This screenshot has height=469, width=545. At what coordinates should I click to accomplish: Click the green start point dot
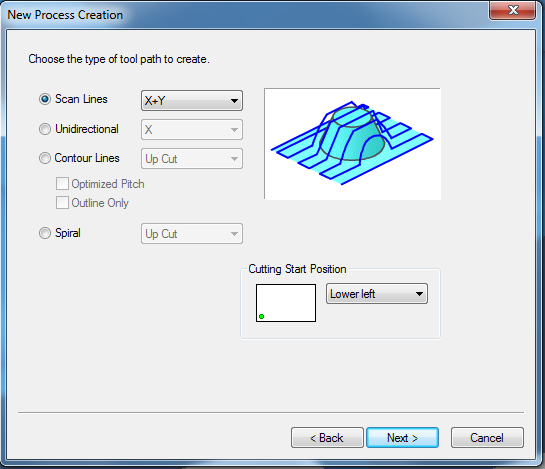[261, 316]
